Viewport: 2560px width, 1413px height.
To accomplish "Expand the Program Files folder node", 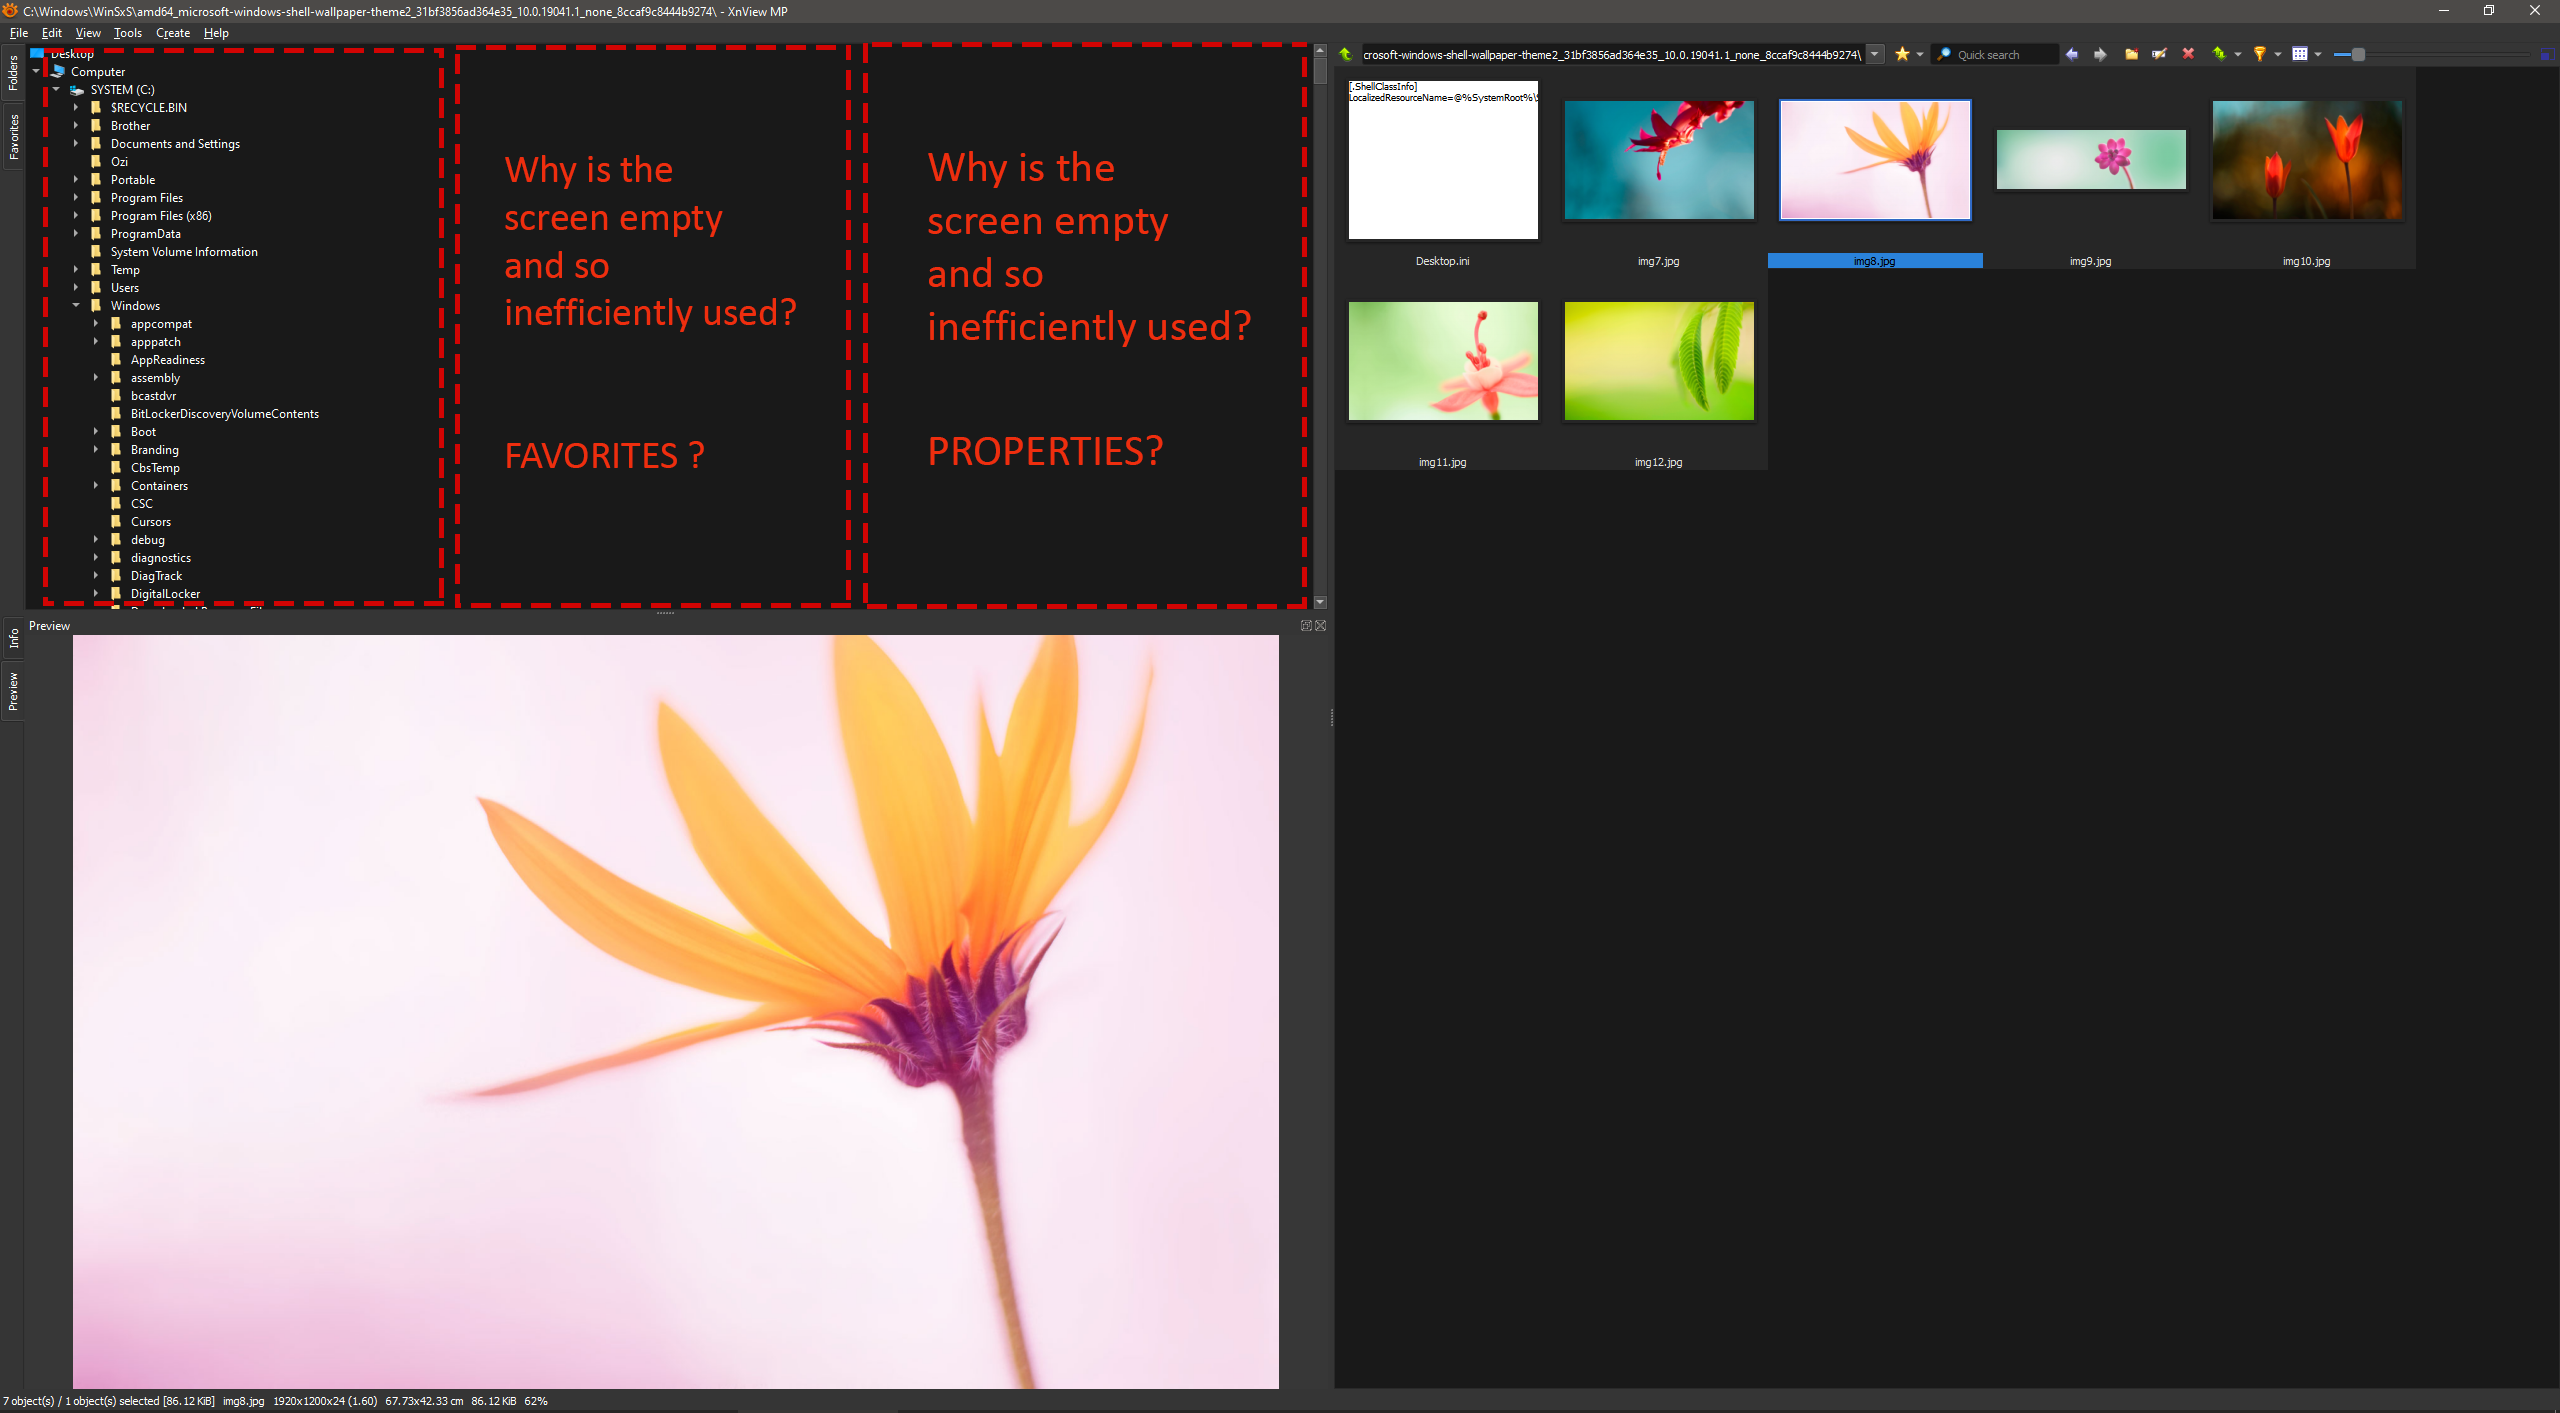I will click(x=76, y=198).
